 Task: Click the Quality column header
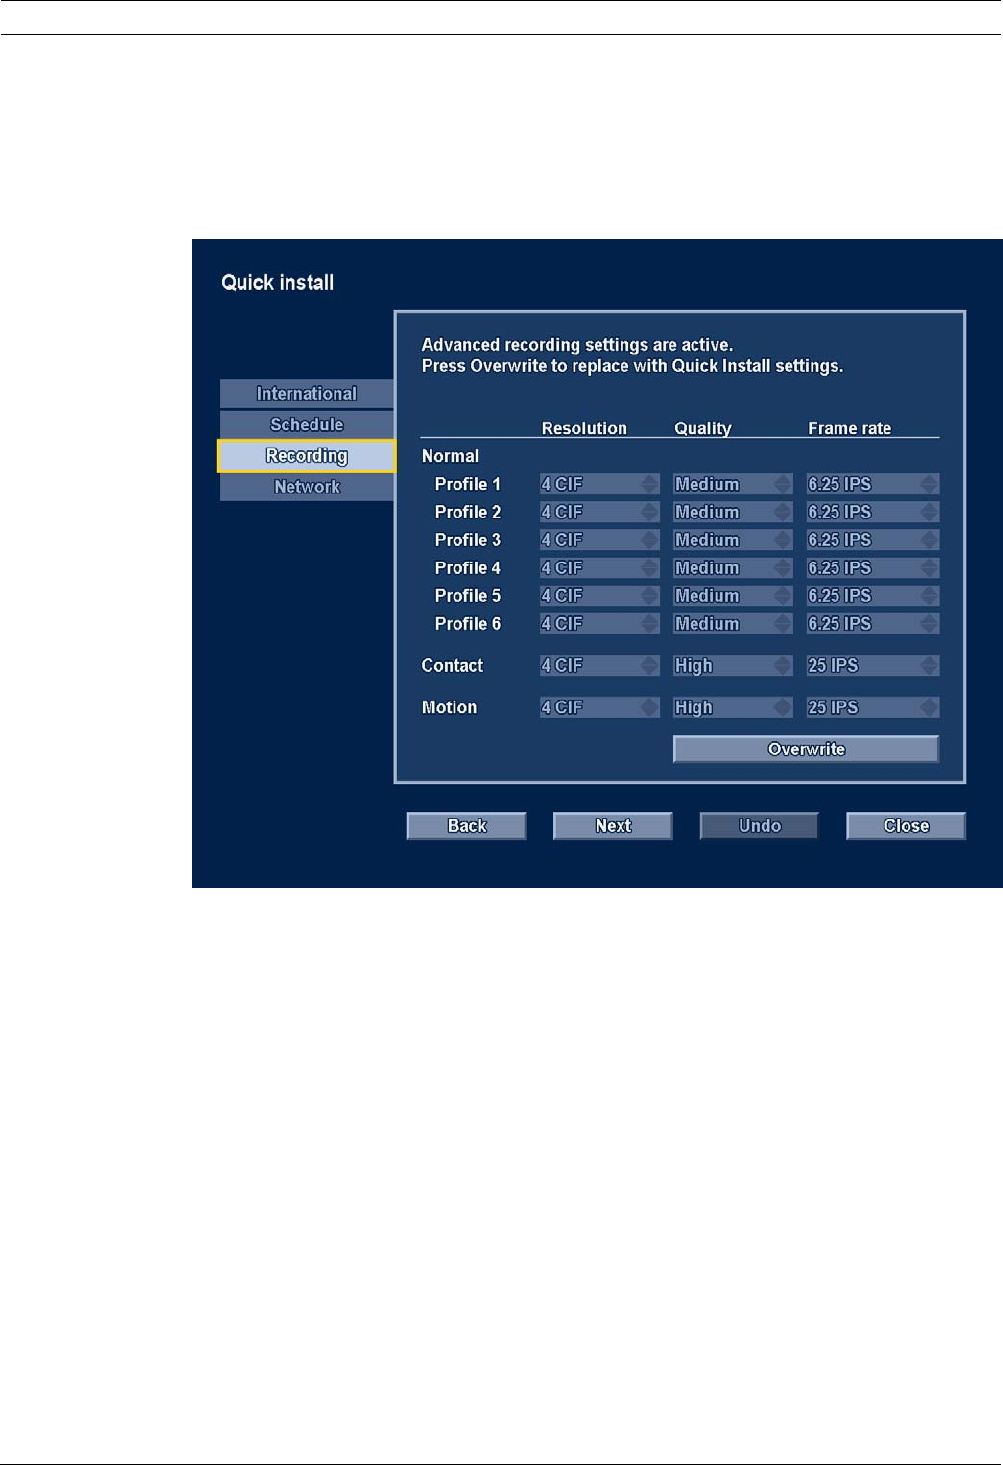tap(703, 428)
